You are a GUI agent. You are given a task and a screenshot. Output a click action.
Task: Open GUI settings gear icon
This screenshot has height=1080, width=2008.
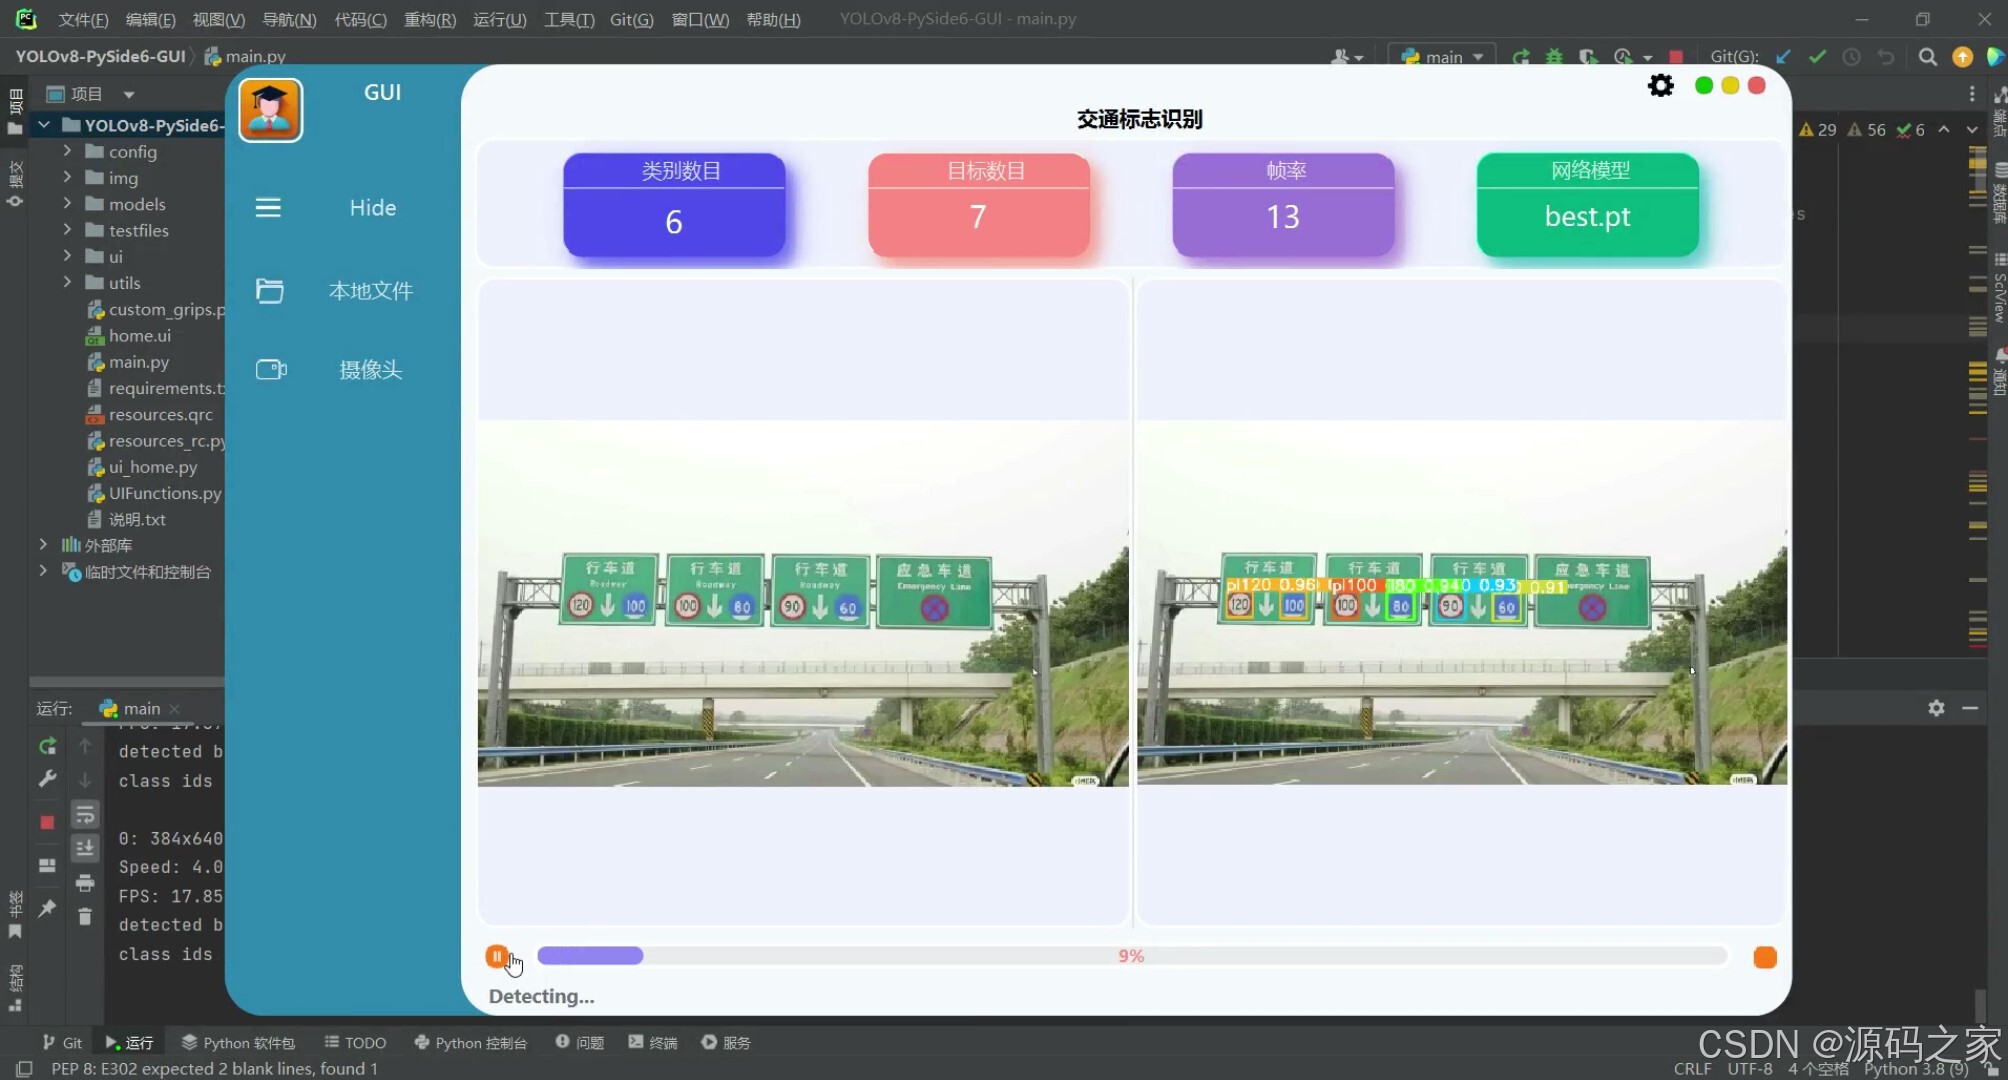[x=1660, y=86]
